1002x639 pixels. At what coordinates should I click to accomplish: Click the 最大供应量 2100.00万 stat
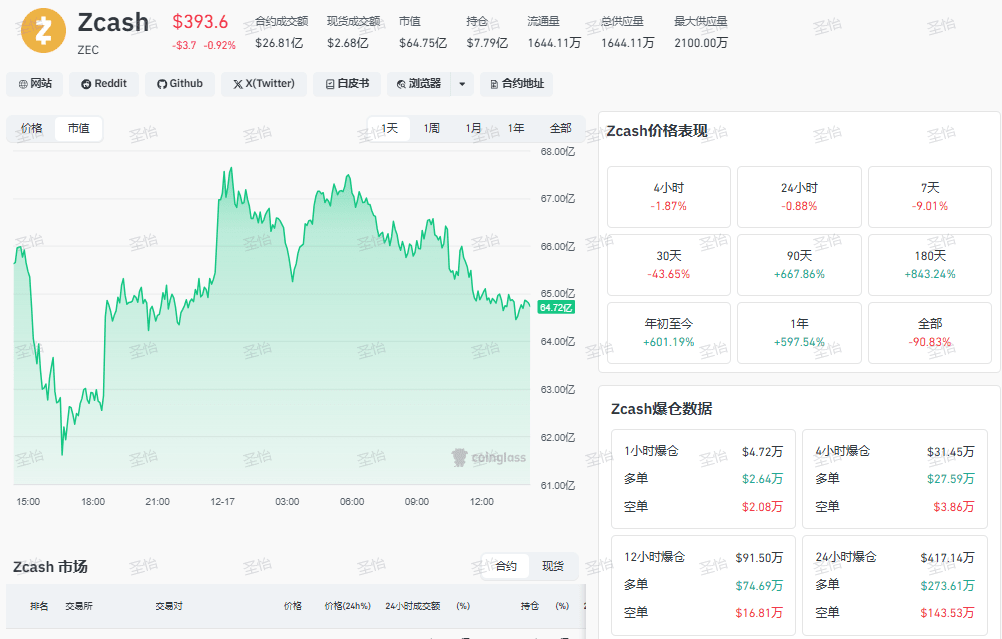point(701,32)
